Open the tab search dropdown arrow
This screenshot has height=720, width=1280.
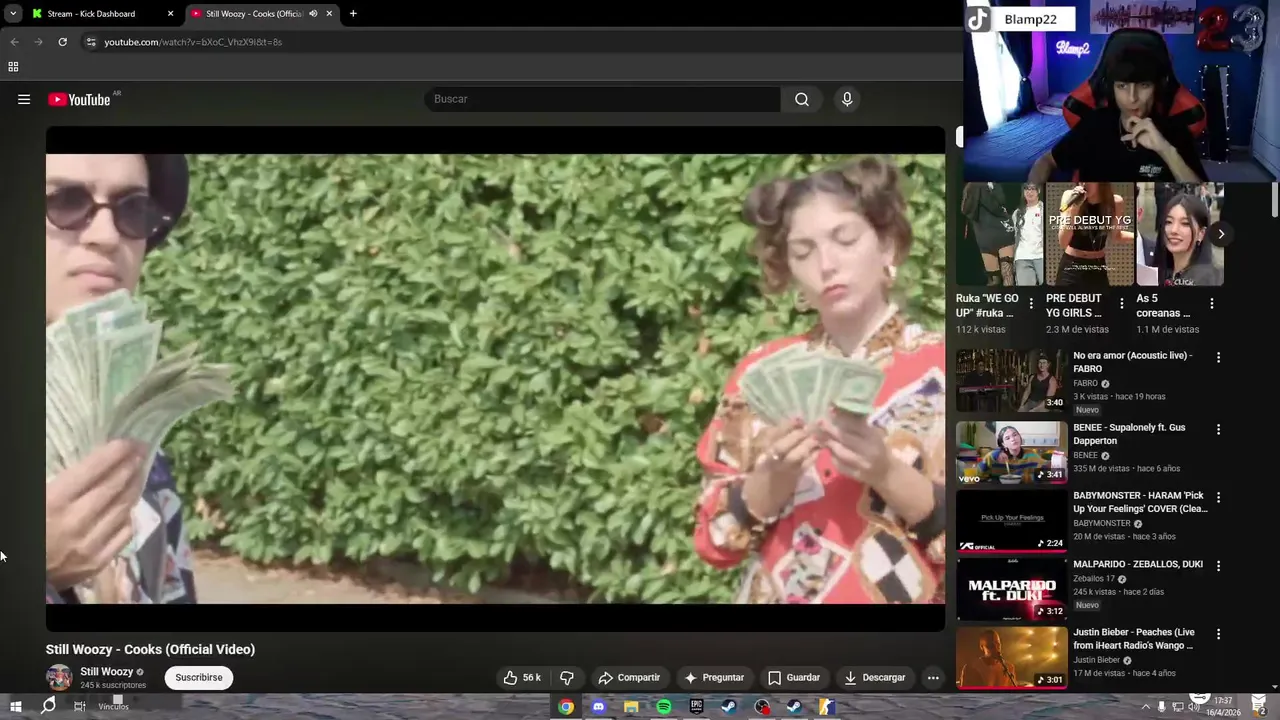[13, 14]
